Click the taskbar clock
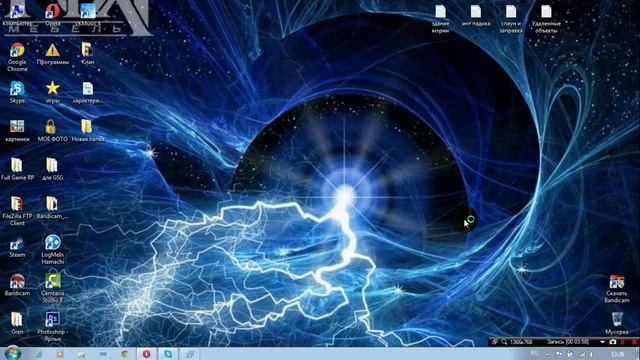 [x=618, y=354]
